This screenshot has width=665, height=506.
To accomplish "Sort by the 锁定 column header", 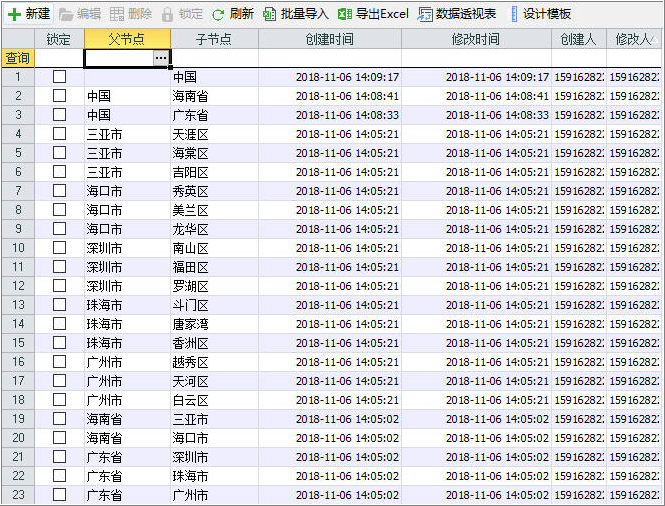I will [x=59, y=39].
